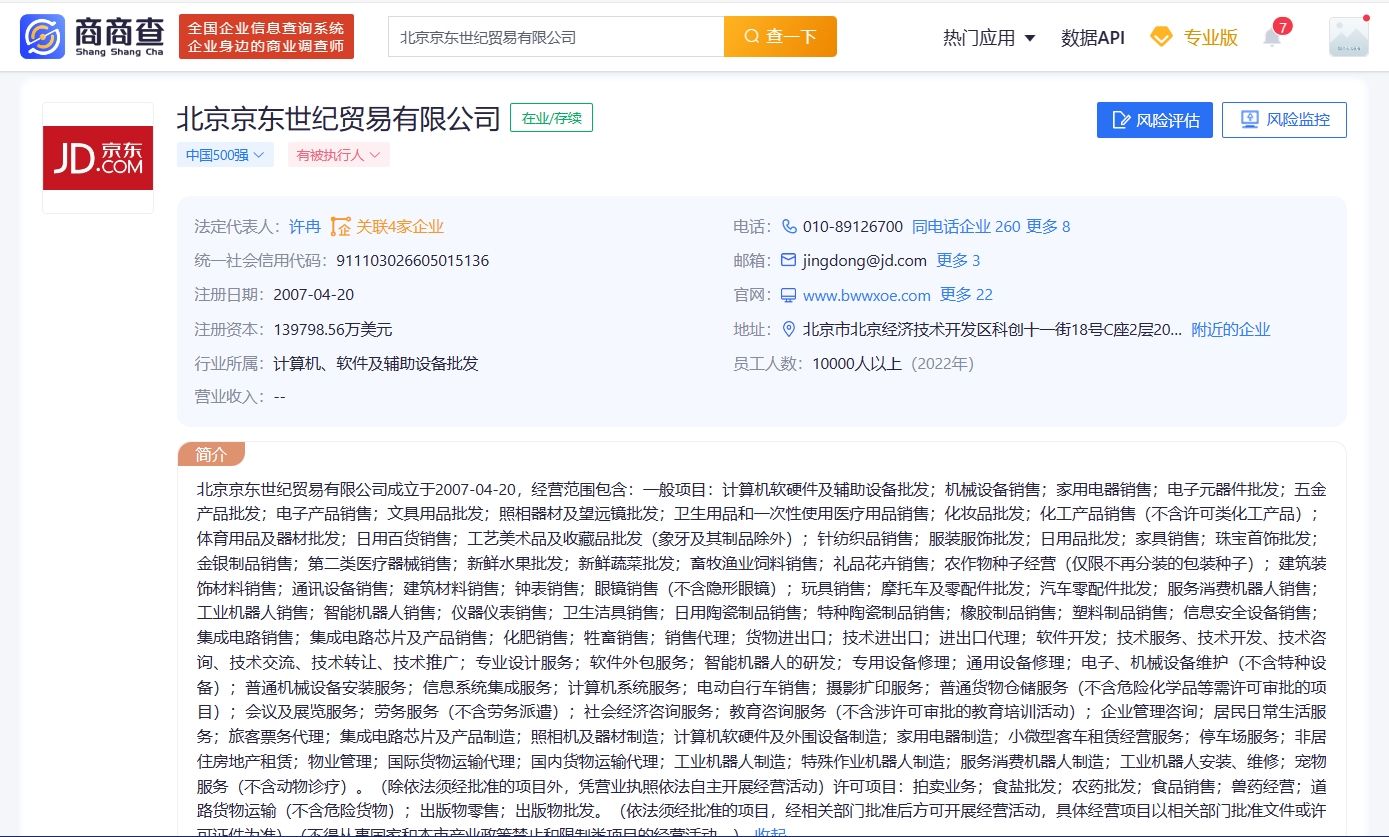Click the 简介 section tab label
This screenshot has width=1389, height=837.
(x=211, y=454)
